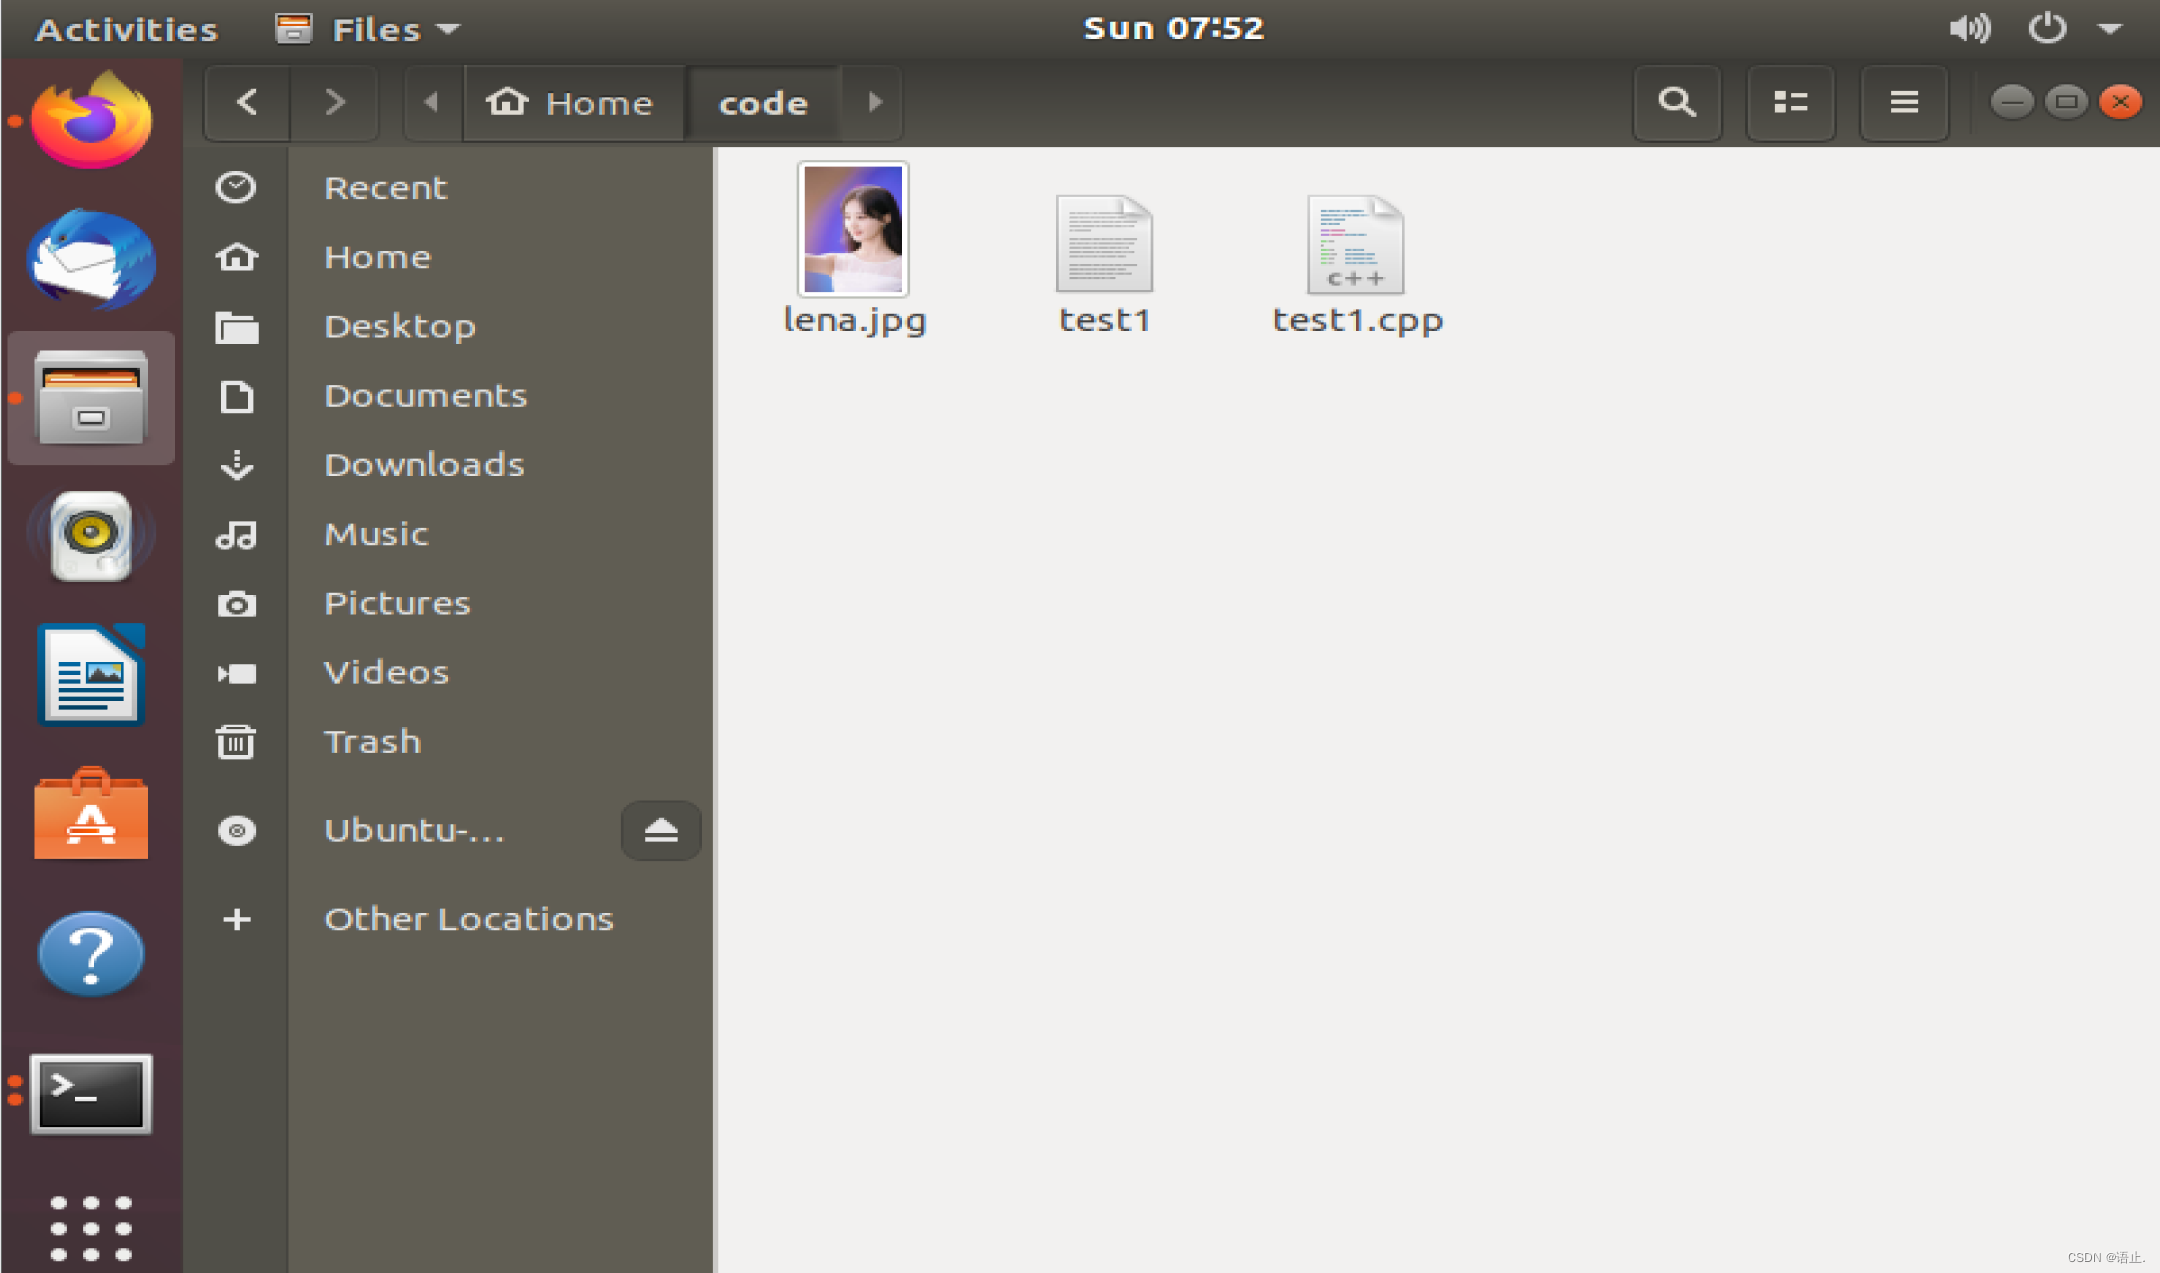The width and height of the screenshot is (2160, 1273).
Task: Select the test1 file icon
Action: tap(1104, 245)
